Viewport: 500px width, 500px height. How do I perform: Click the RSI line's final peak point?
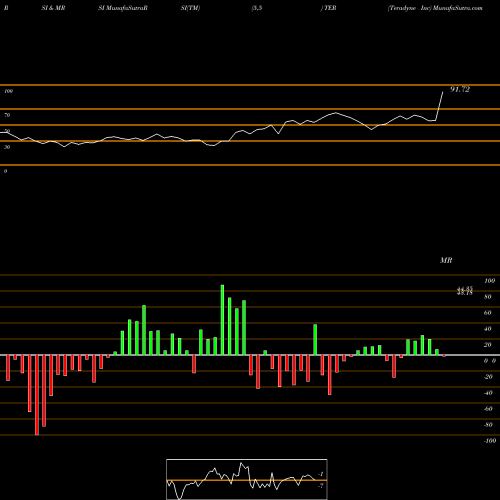click(x=443, y=92)
